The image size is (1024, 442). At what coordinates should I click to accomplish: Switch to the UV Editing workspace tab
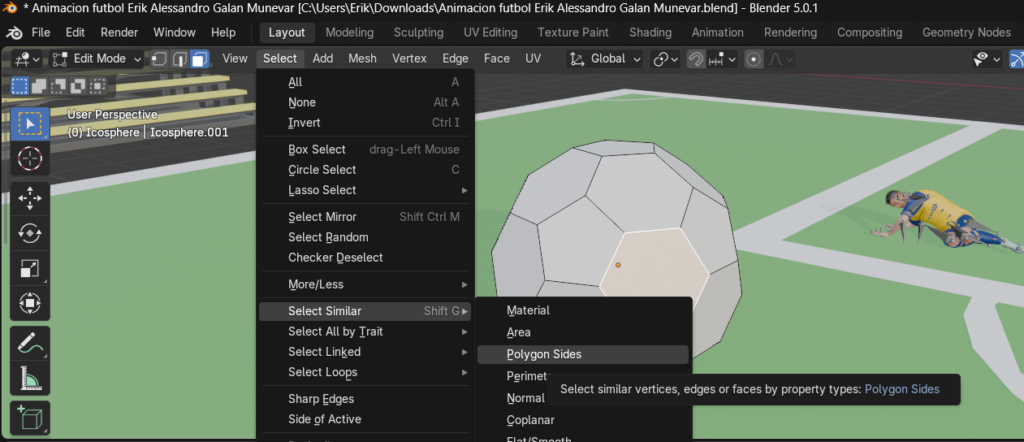coord(490,33)
